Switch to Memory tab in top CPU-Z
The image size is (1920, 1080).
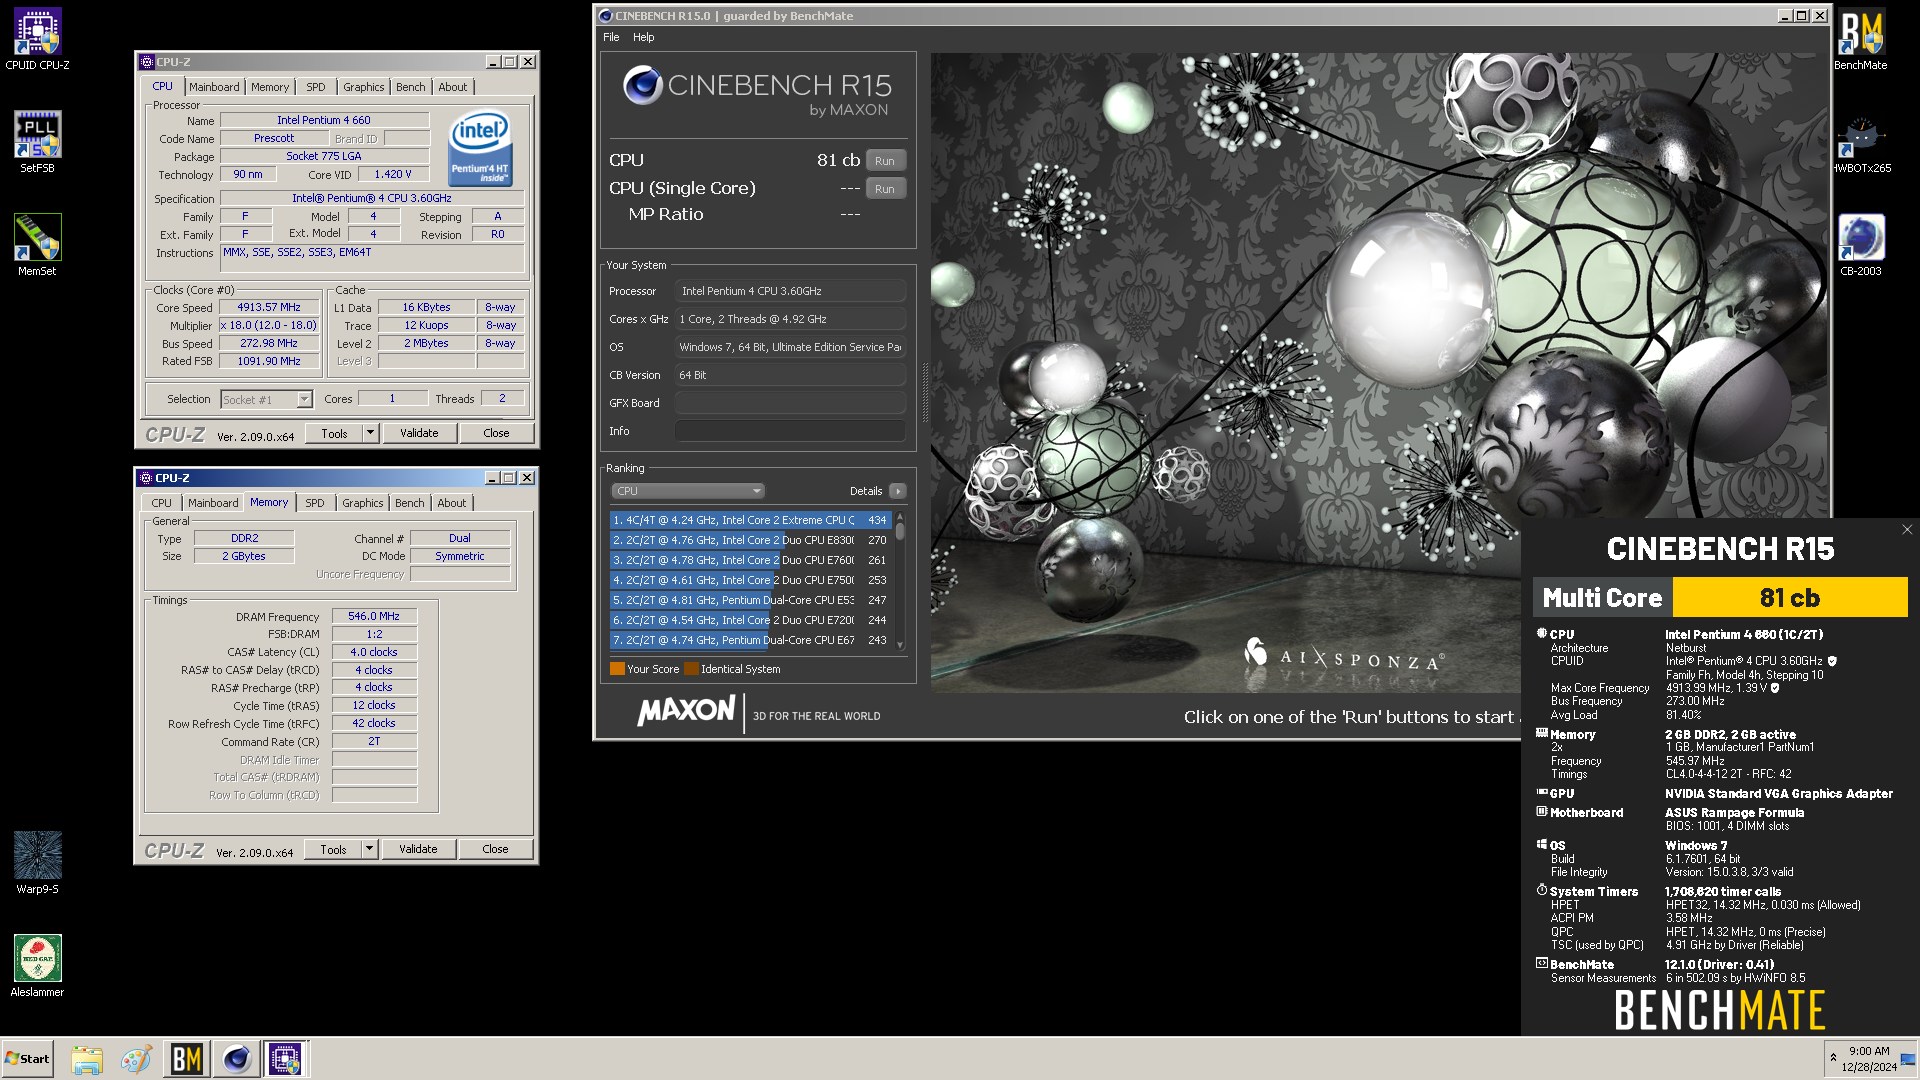(x=270, y=87)
